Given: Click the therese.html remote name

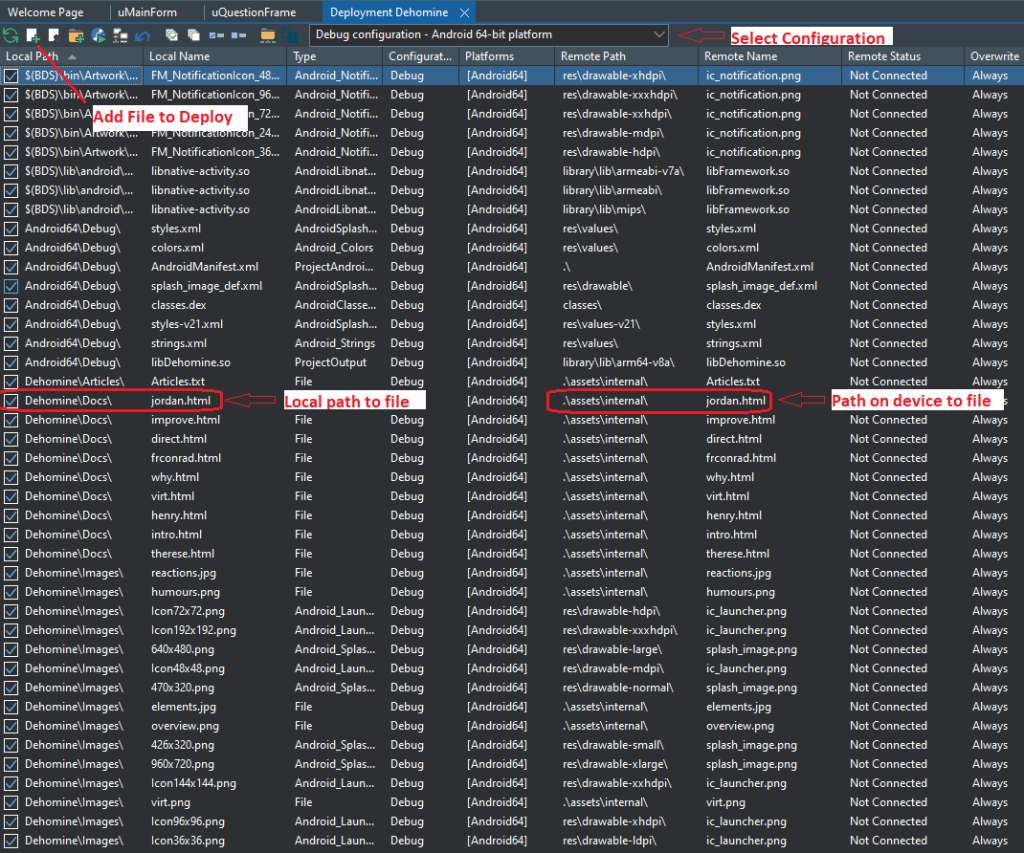Looking at the screenshot, I should coord(738,554).
